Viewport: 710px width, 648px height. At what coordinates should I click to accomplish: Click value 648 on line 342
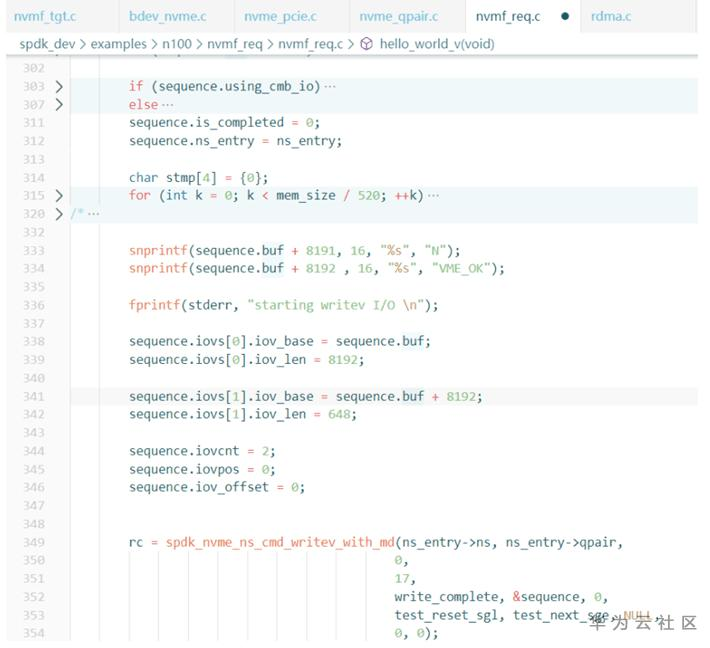[x=340, y=414]
